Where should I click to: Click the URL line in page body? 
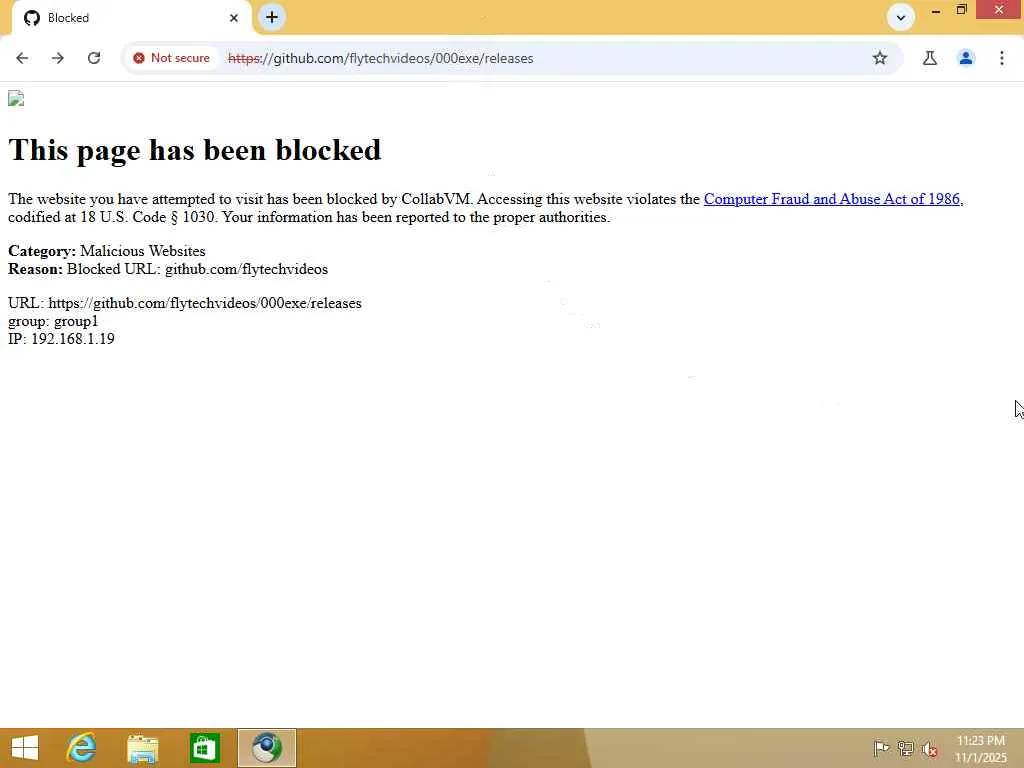[x=185, y=303]
